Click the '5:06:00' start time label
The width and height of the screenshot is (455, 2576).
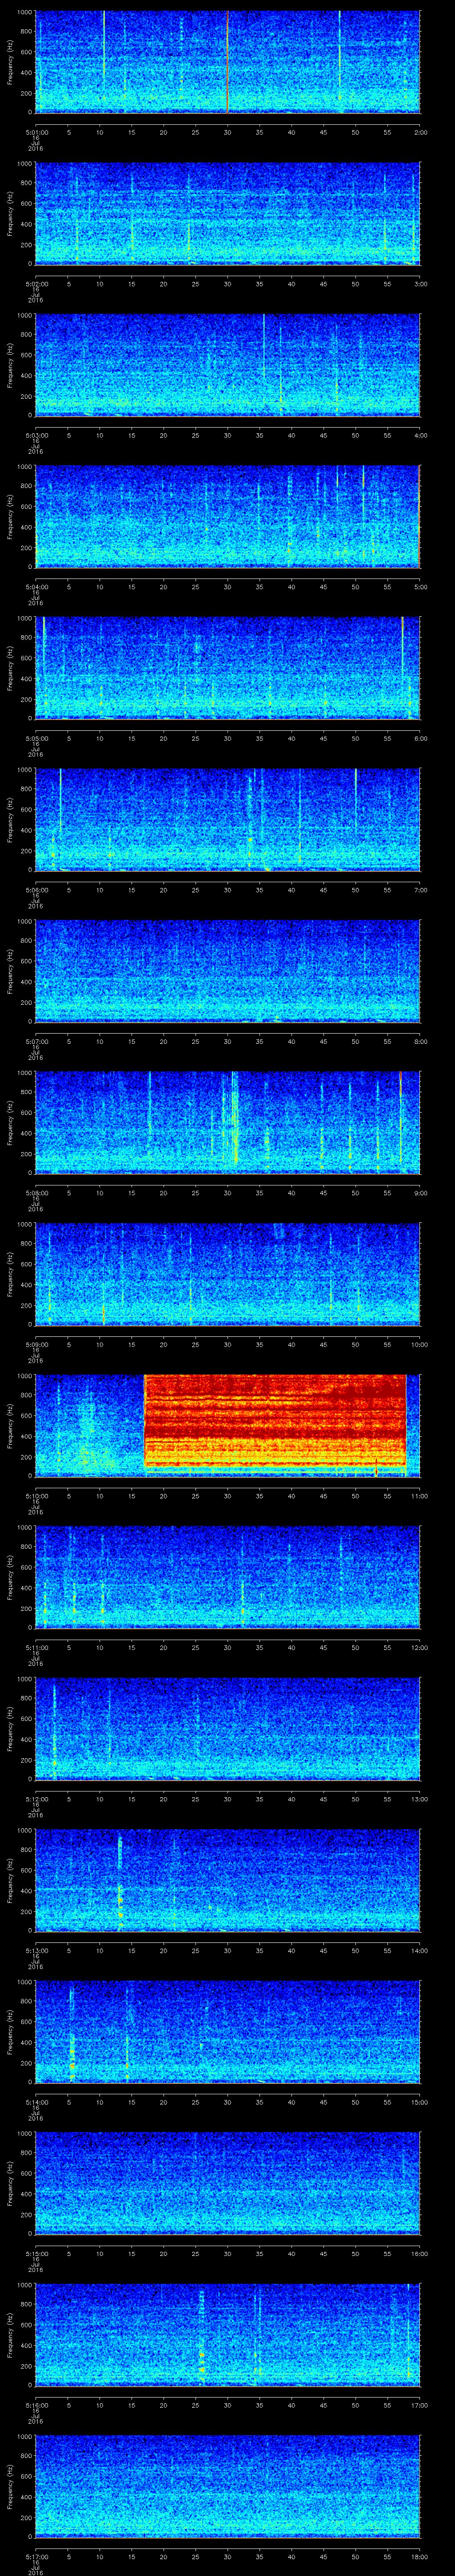(36, 890)
